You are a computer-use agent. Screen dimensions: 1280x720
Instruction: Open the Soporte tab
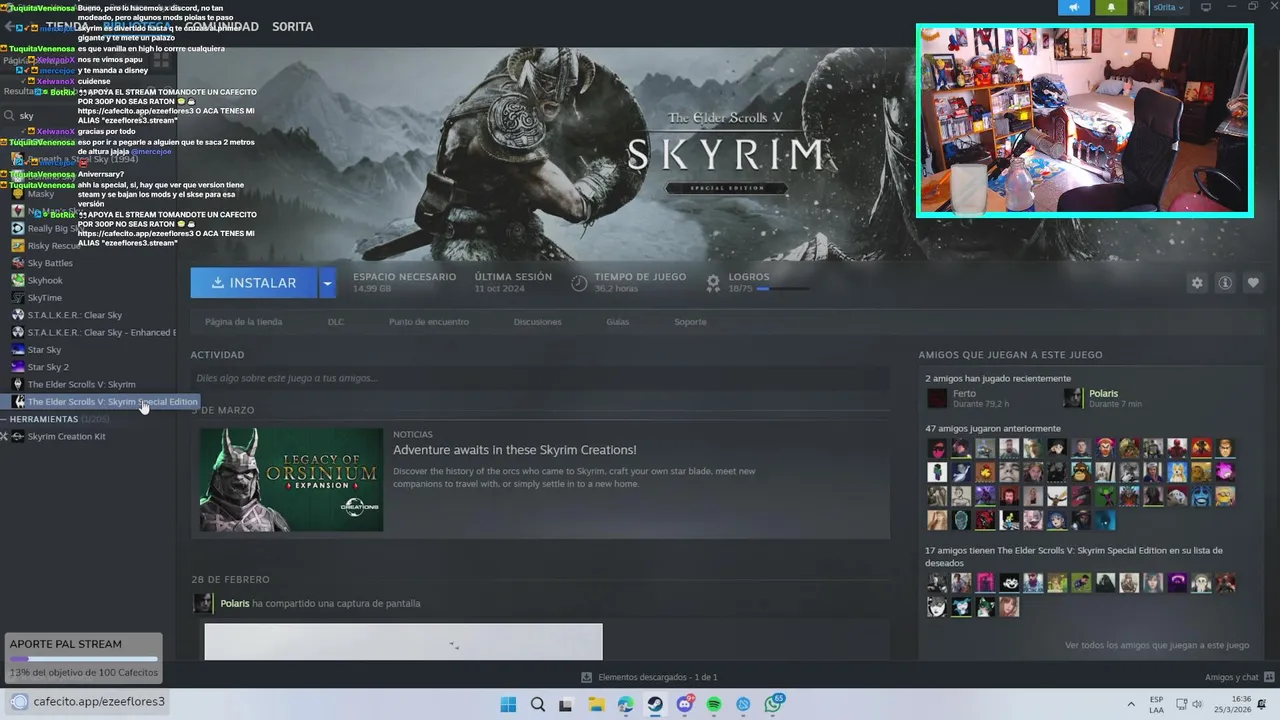[x=690, y=322]
